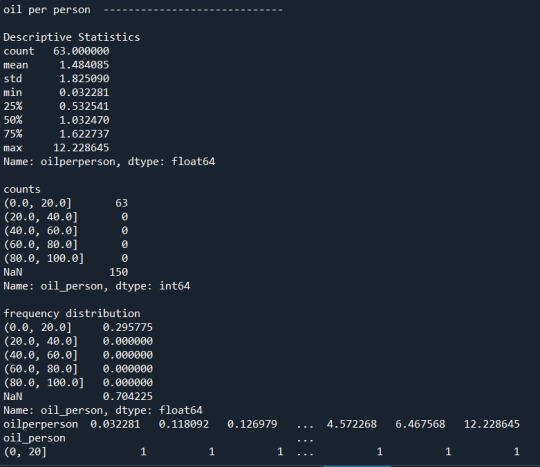540x467 pixels.
Task: Select 0.032281 in the min statistics row
Action: point(84,93)
